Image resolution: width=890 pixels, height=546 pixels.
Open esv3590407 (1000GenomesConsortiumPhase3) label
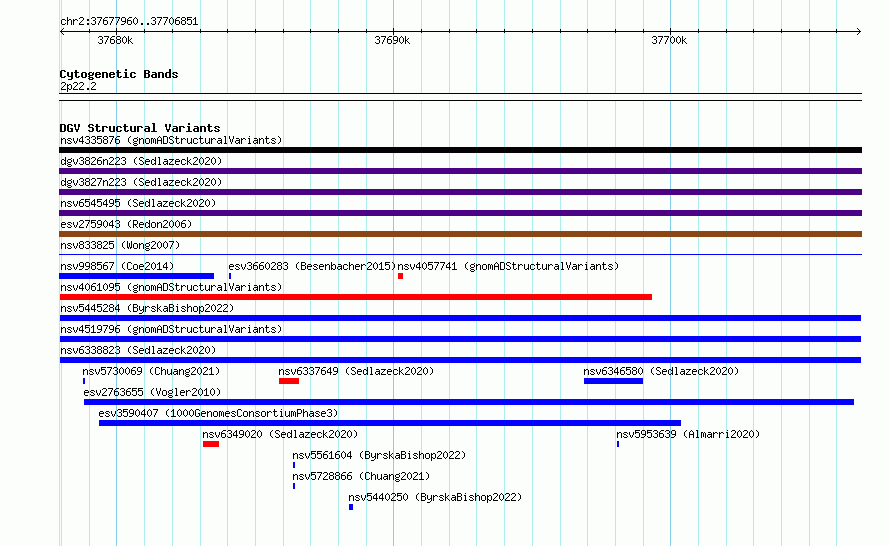(x=218, y=413)
